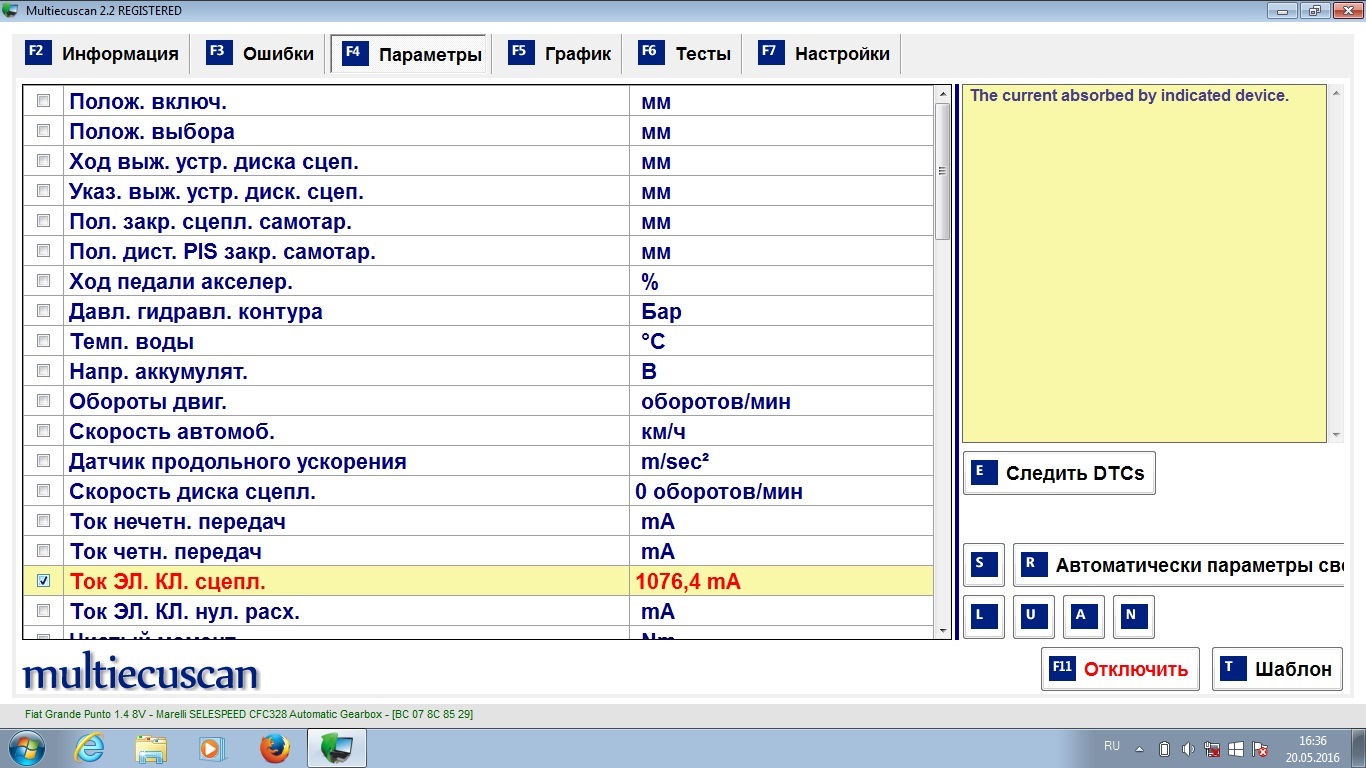Viewport: 1366px width, 768px height.
Task: Click the Следить DTCs button
Action: [1059, 473]
